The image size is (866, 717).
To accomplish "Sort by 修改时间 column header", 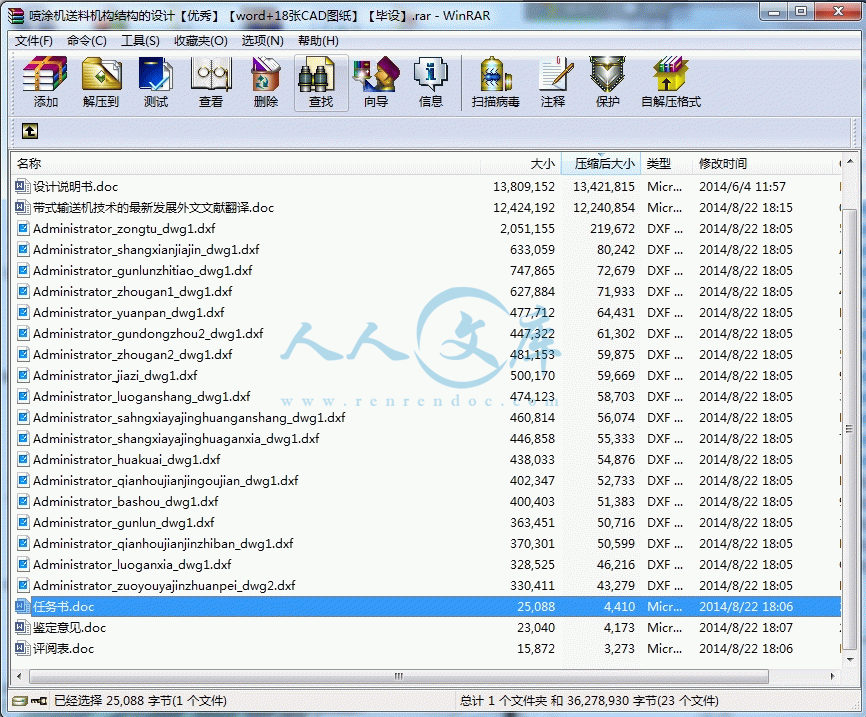I will pos(762,164).
